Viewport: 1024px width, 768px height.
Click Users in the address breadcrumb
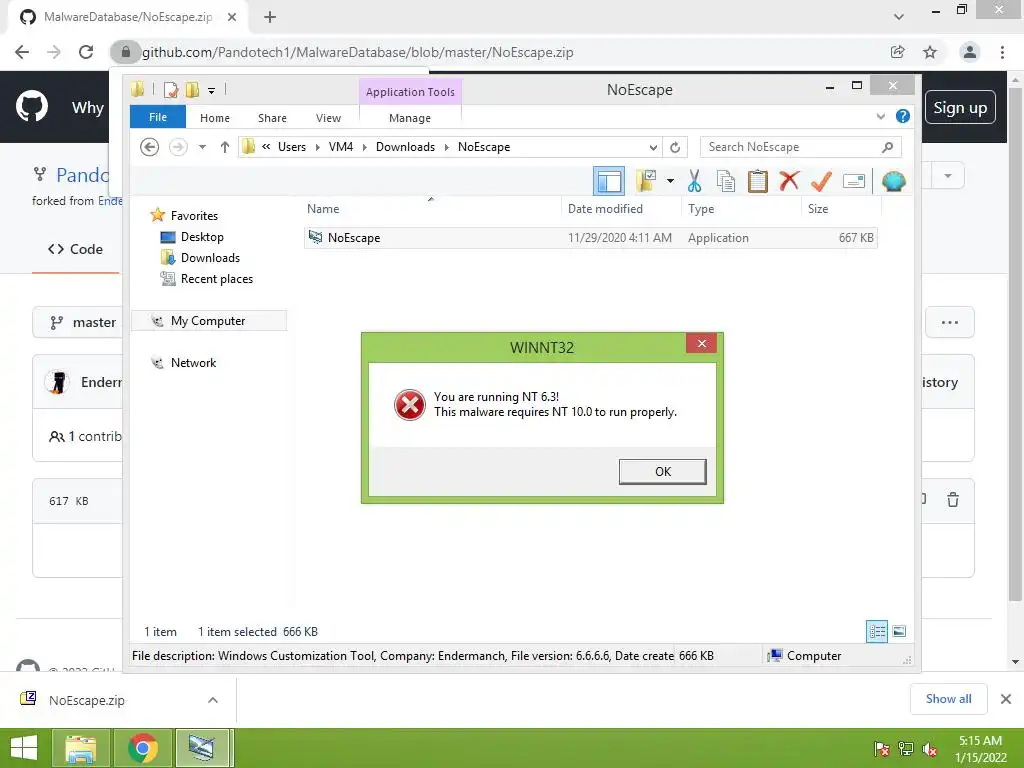click(x=292, y=147)
